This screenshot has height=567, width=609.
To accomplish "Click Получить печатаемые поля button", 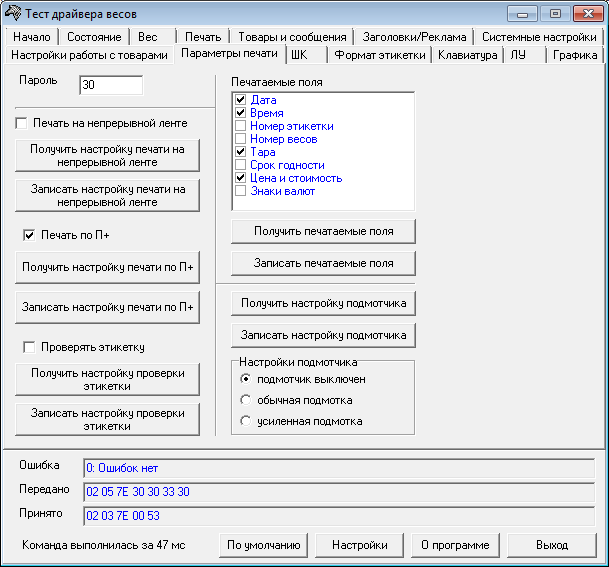I will point(323,231).
